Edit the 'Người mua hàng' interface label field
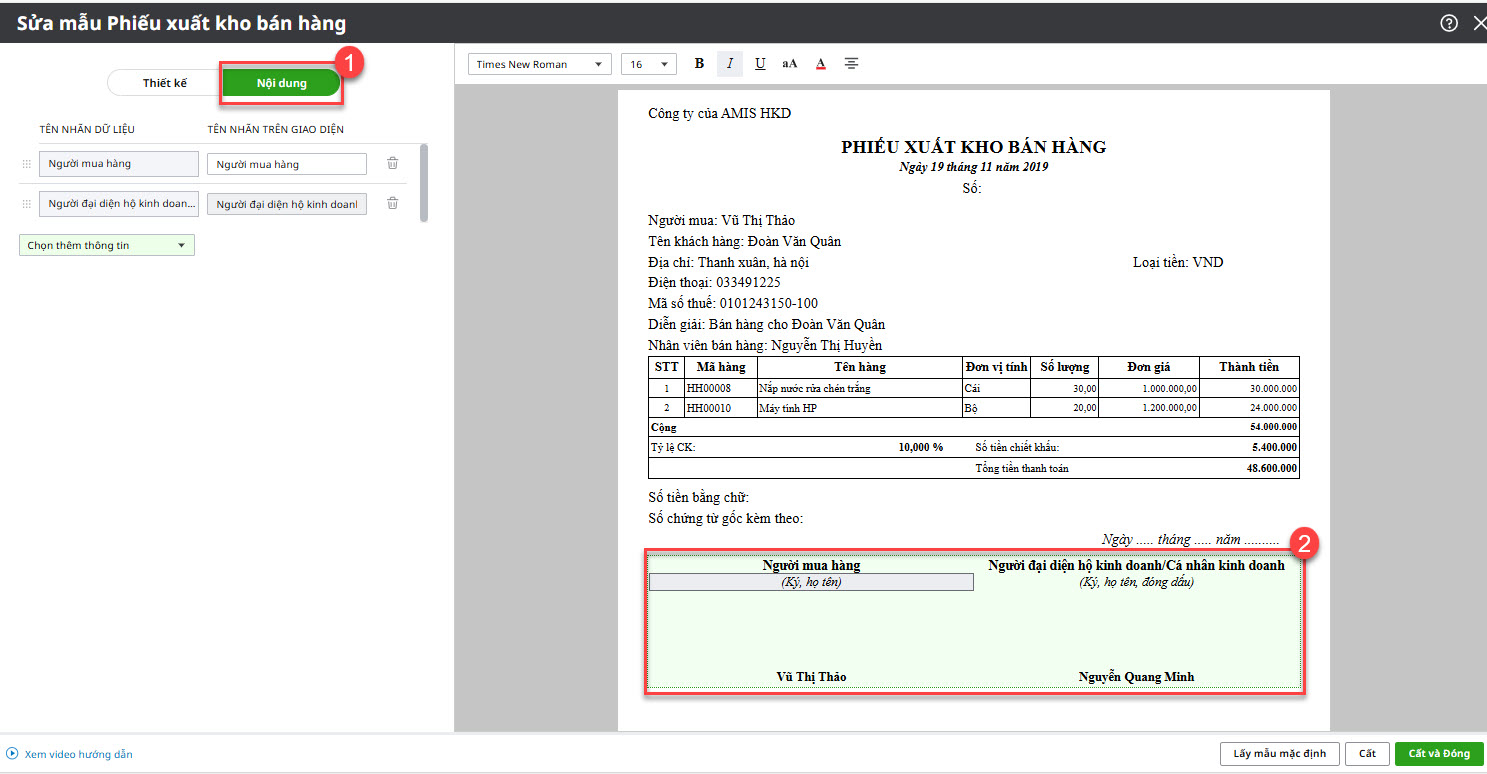 point(287,164)
